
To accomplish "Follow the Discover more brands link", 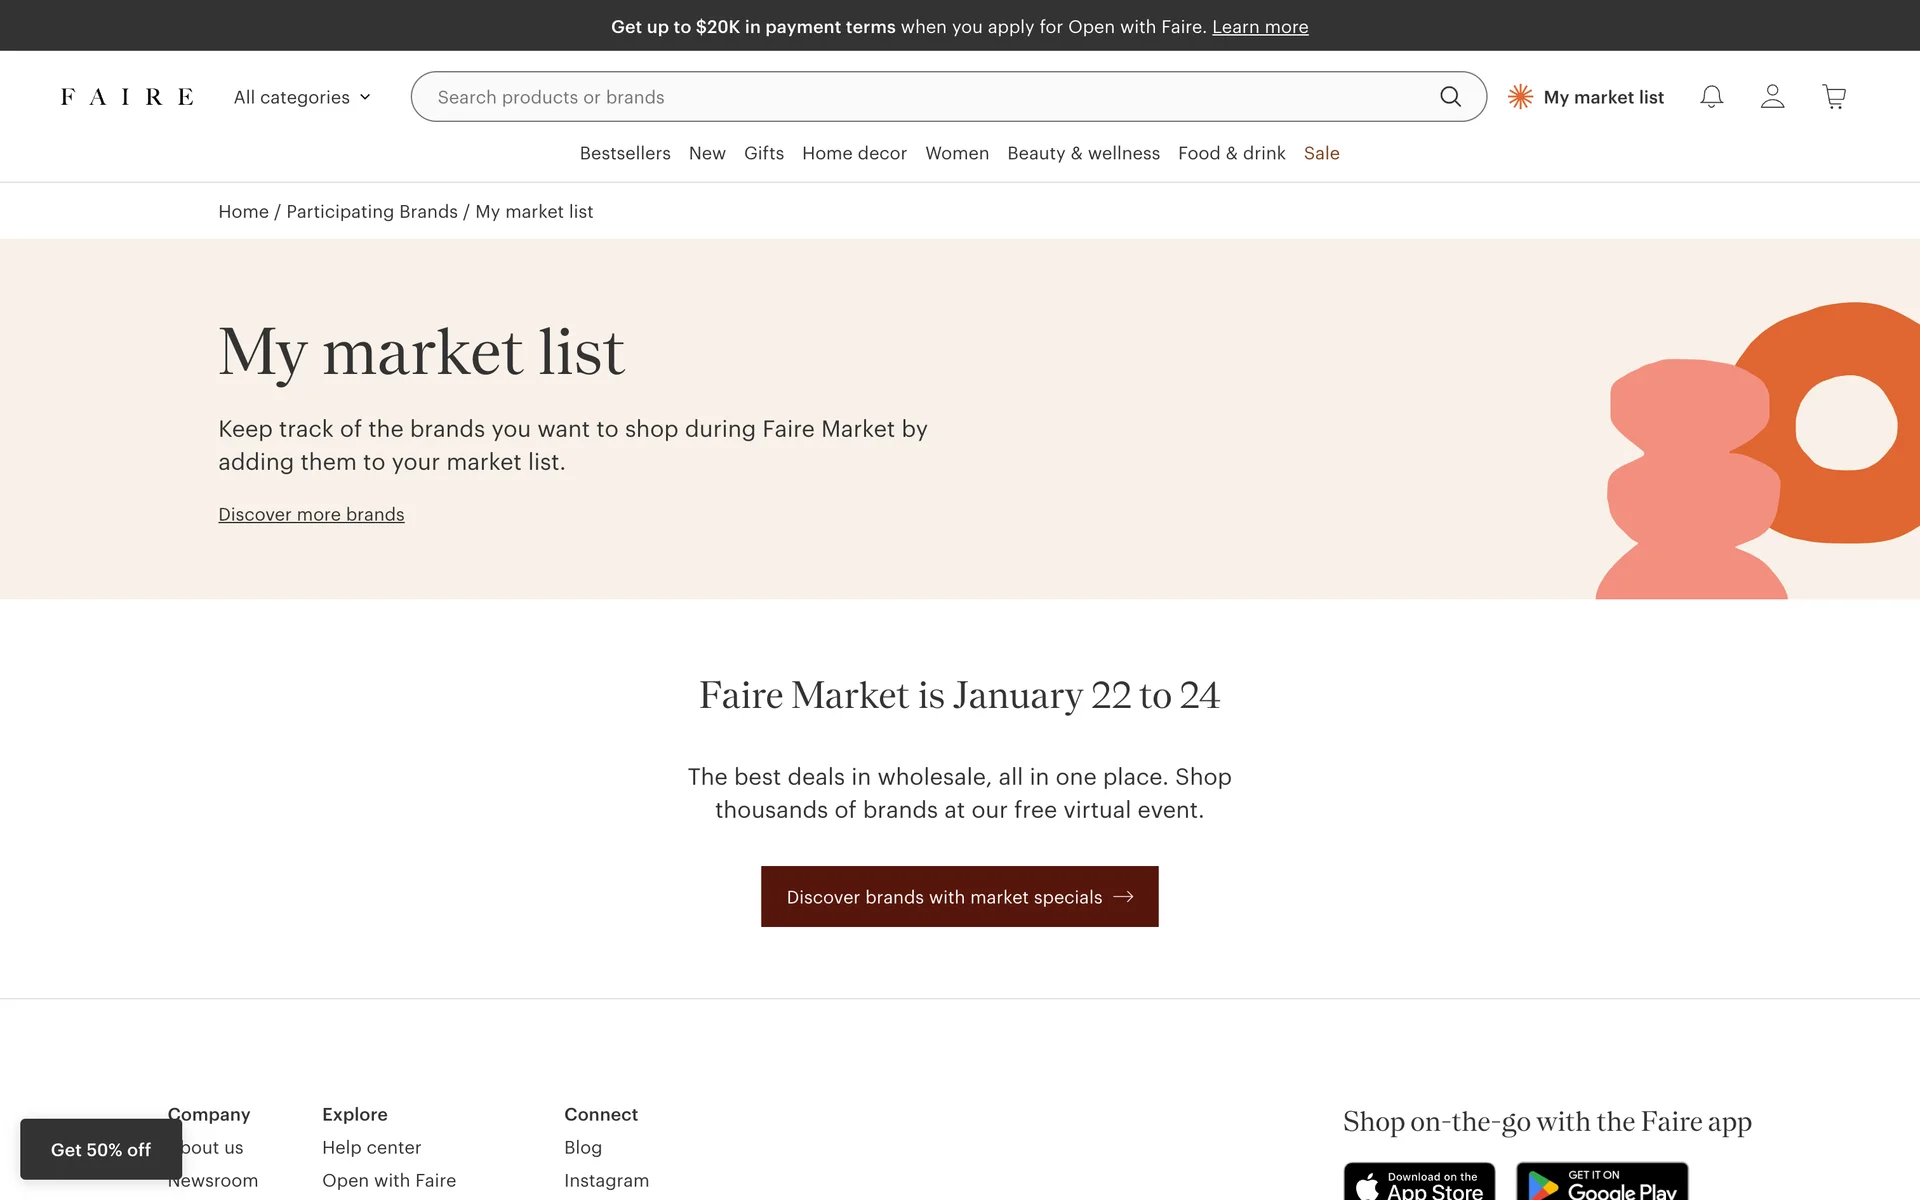I will tap(311, 515).
